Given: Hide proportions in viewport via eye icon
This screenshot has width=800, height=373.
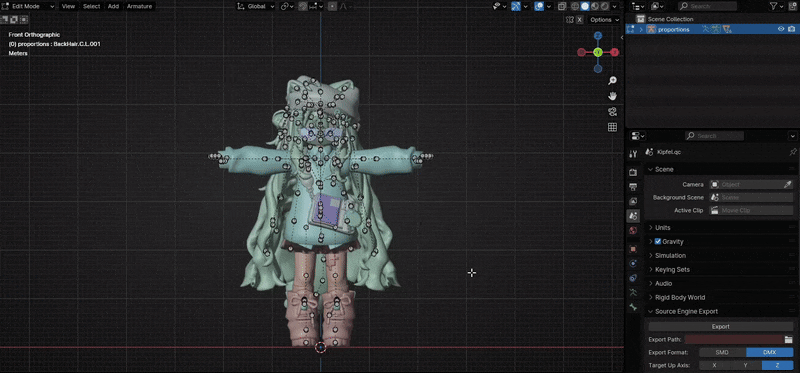Looking at the screenshot, I should (781, 30).
